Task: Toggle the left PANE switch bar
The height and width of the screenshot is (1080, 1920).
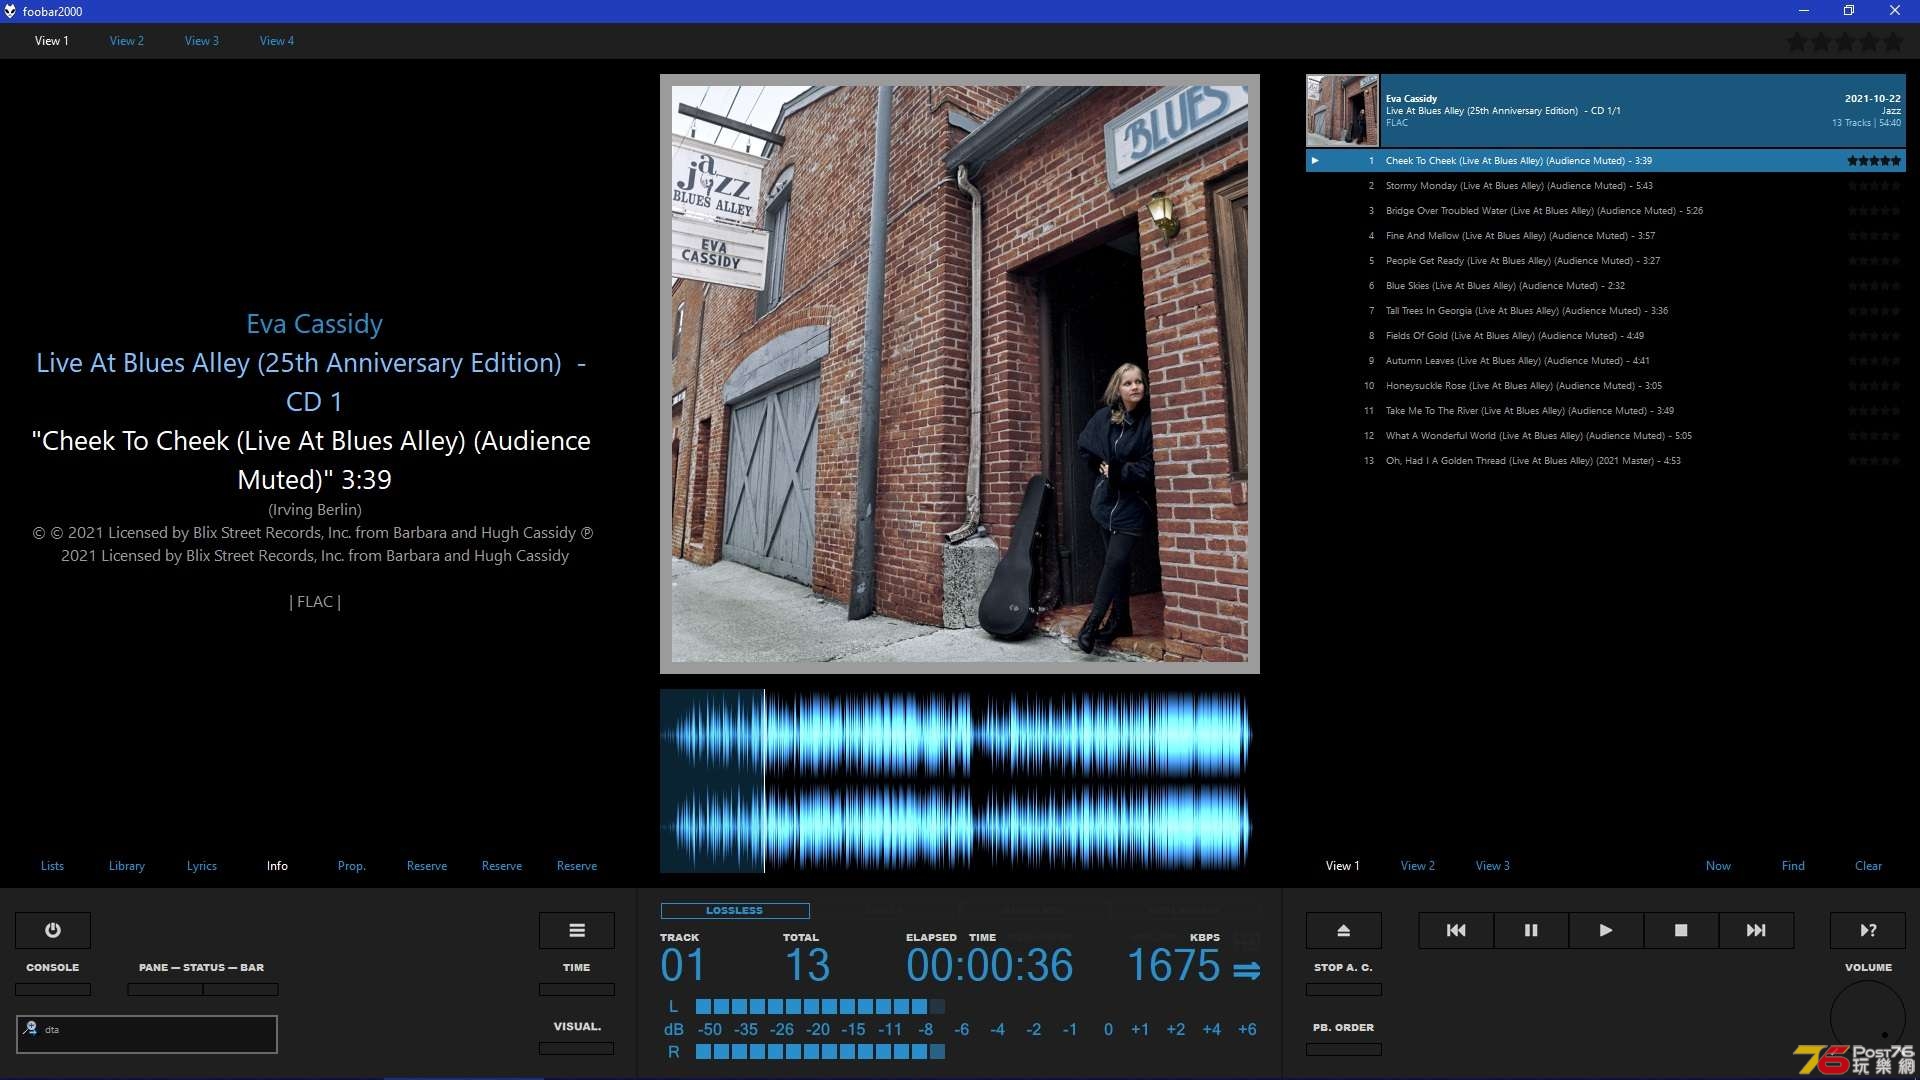Action: pos(165,989)
